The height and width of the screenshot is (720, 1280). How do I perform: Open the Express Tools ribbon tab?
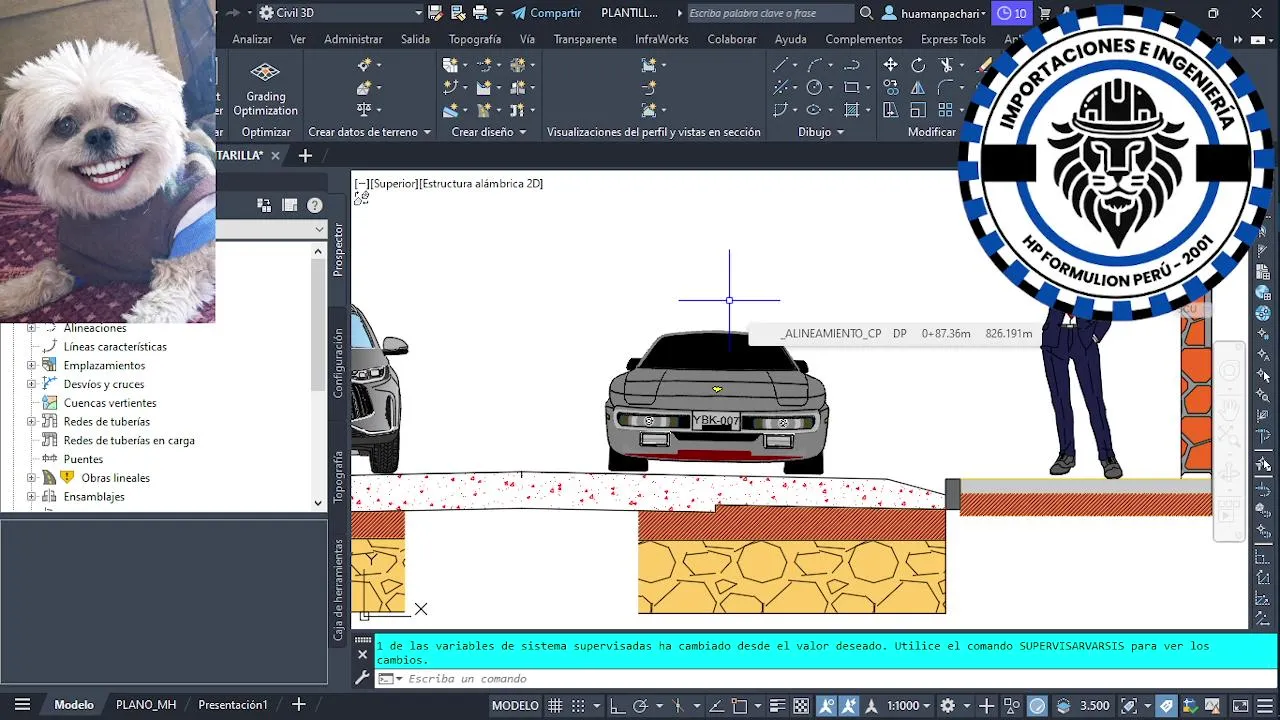click(x=953, y=39)
